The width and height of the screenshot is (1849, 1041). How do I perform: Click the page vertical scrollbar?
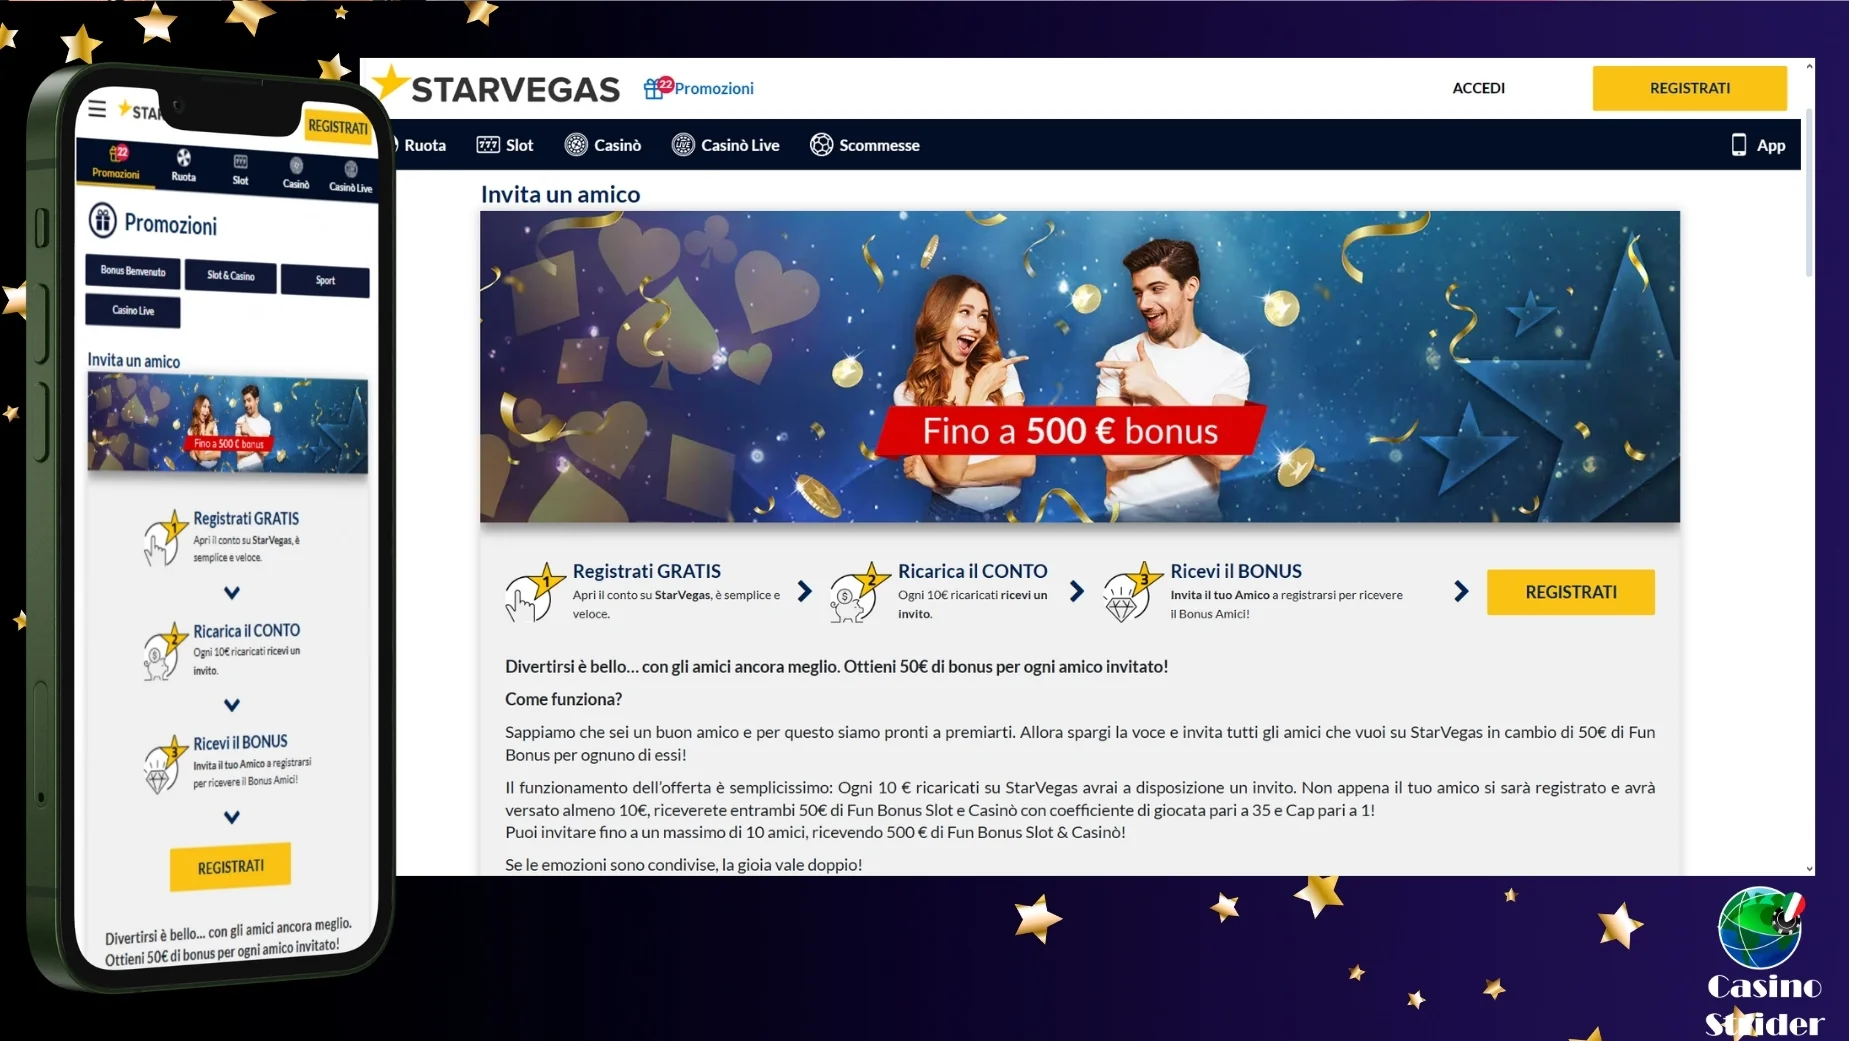click(x=1808, y=200)
